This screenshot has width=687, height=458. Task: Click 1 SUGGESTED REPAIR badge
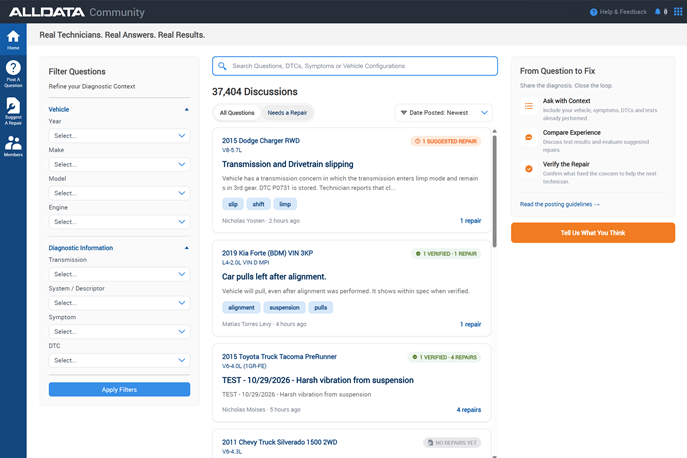pos(446,141)
